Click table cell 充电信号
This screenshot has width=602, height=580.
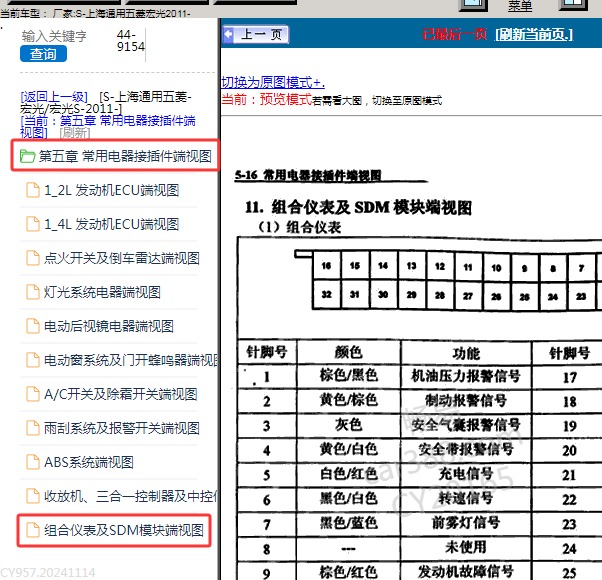[466, 474]
